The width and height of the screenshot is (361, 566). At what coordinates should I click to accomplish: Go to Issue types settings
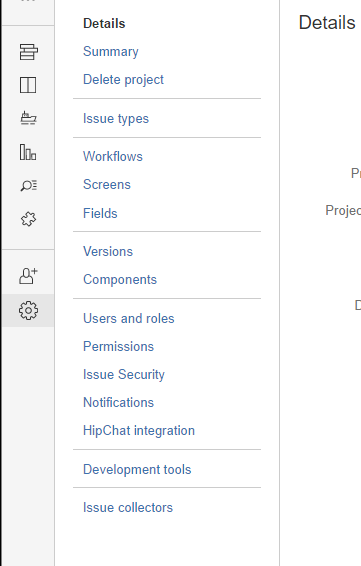pos(116,119)
